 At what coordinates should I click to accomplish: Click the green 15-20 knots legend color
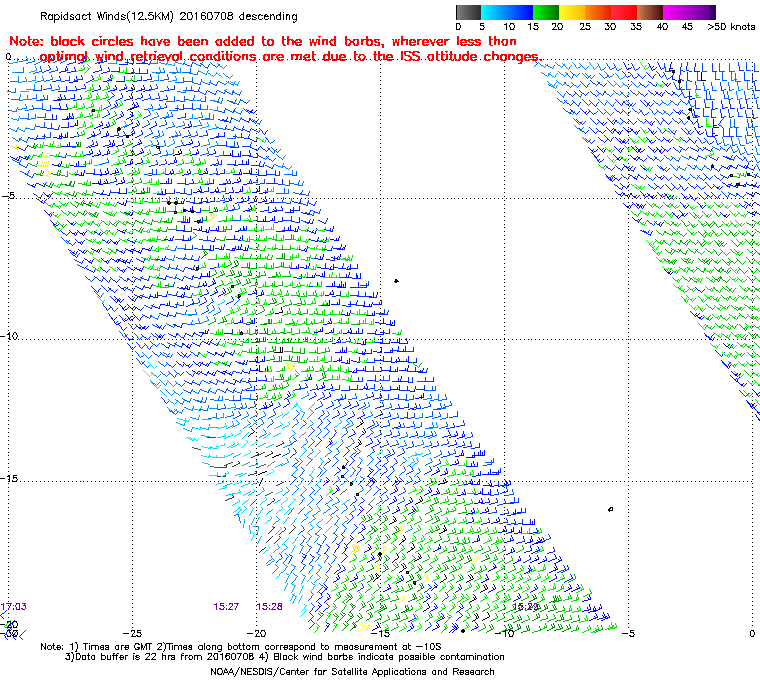point(546,12)
